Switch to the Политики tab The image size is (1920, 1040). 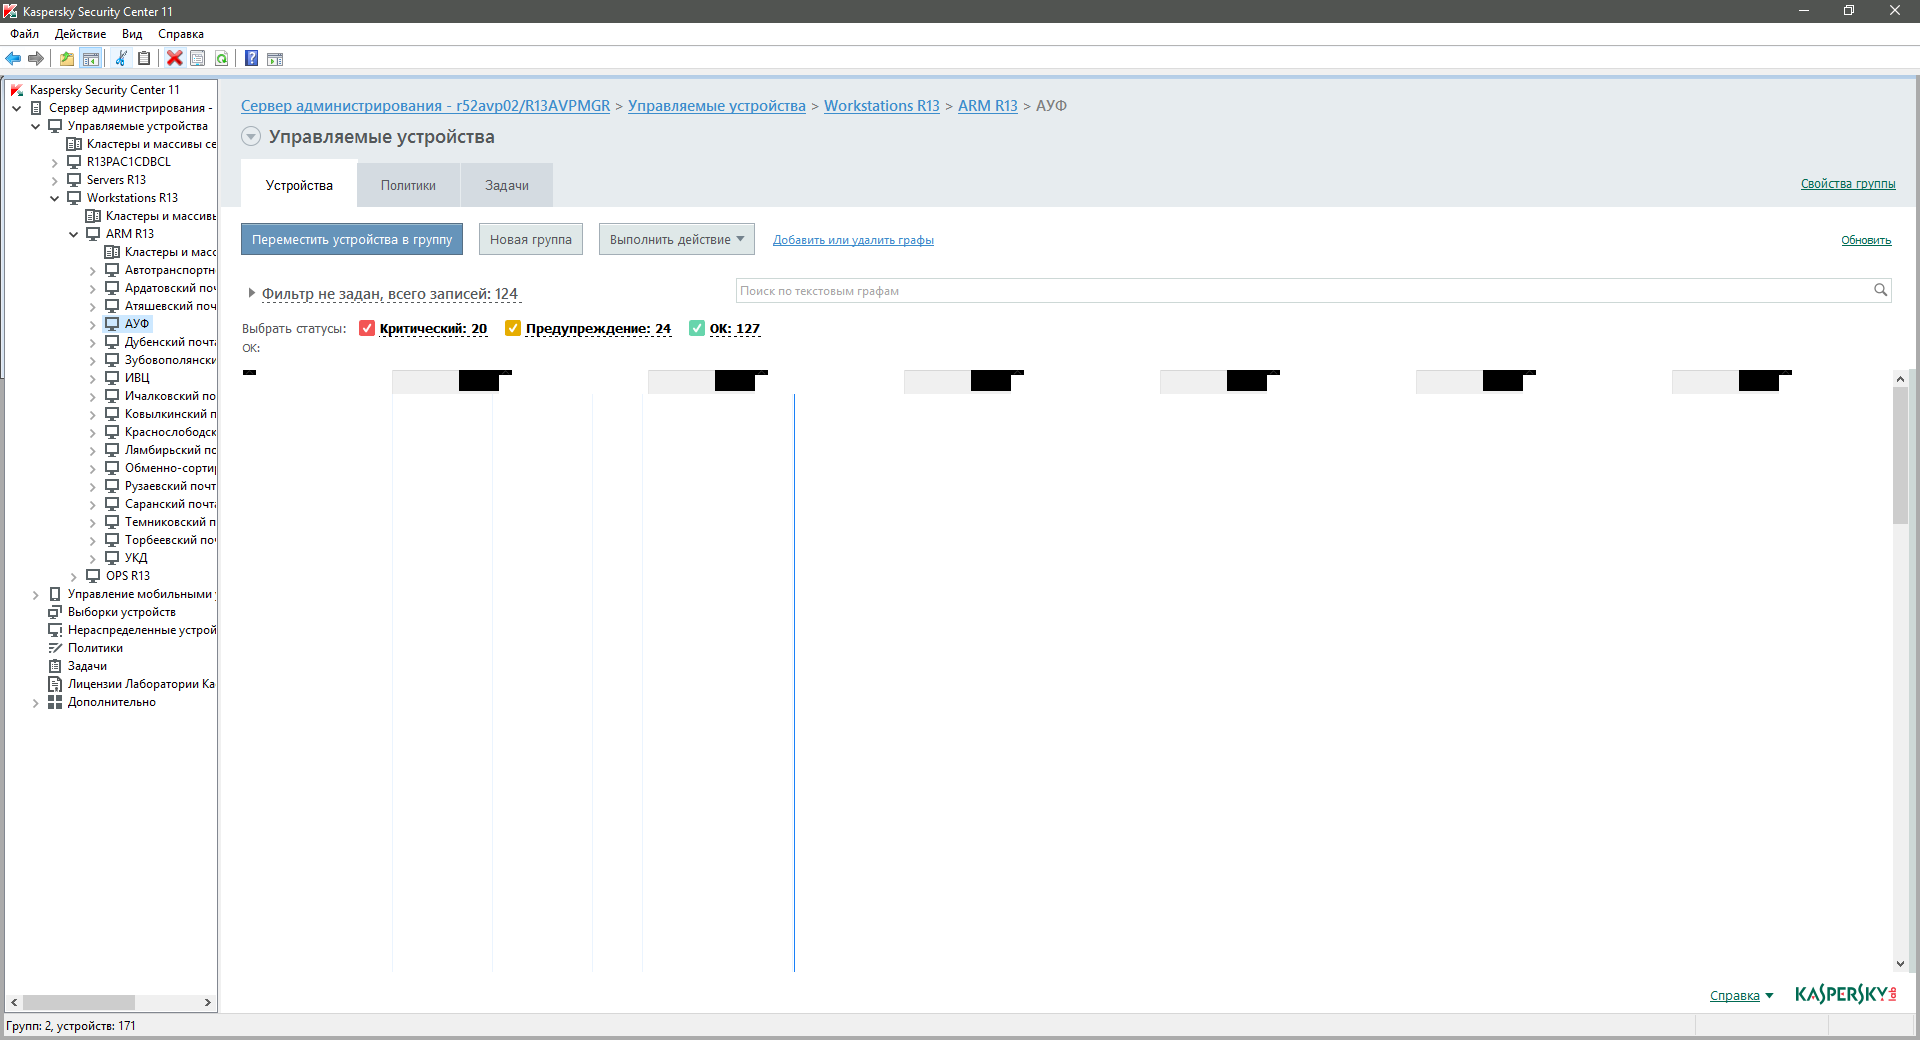pyautogui.click(x=408, y=185)
